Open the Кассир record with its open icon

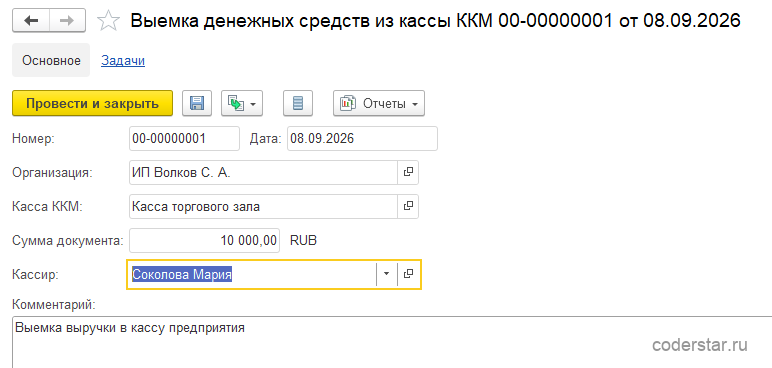click(408, 274)
